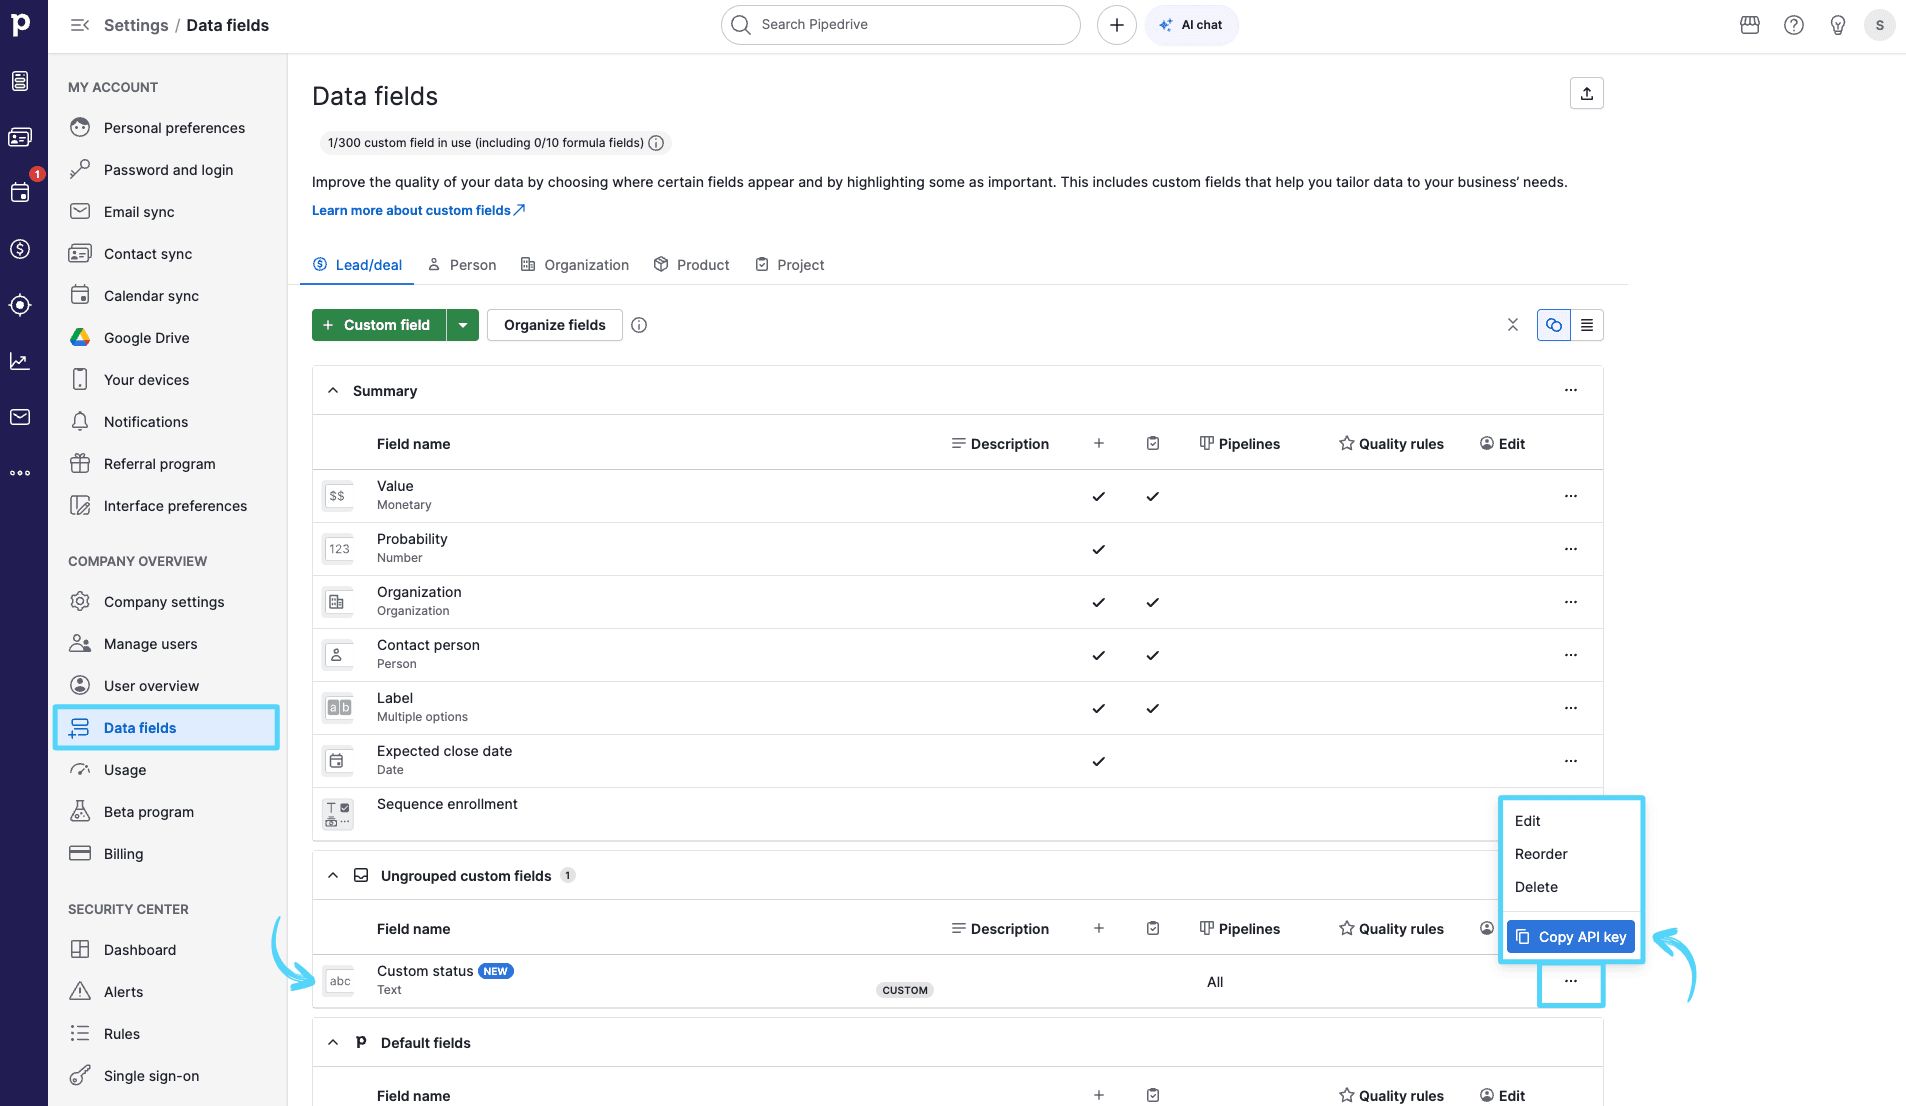Open options menu for Probability field

(x=1571, y=549)
